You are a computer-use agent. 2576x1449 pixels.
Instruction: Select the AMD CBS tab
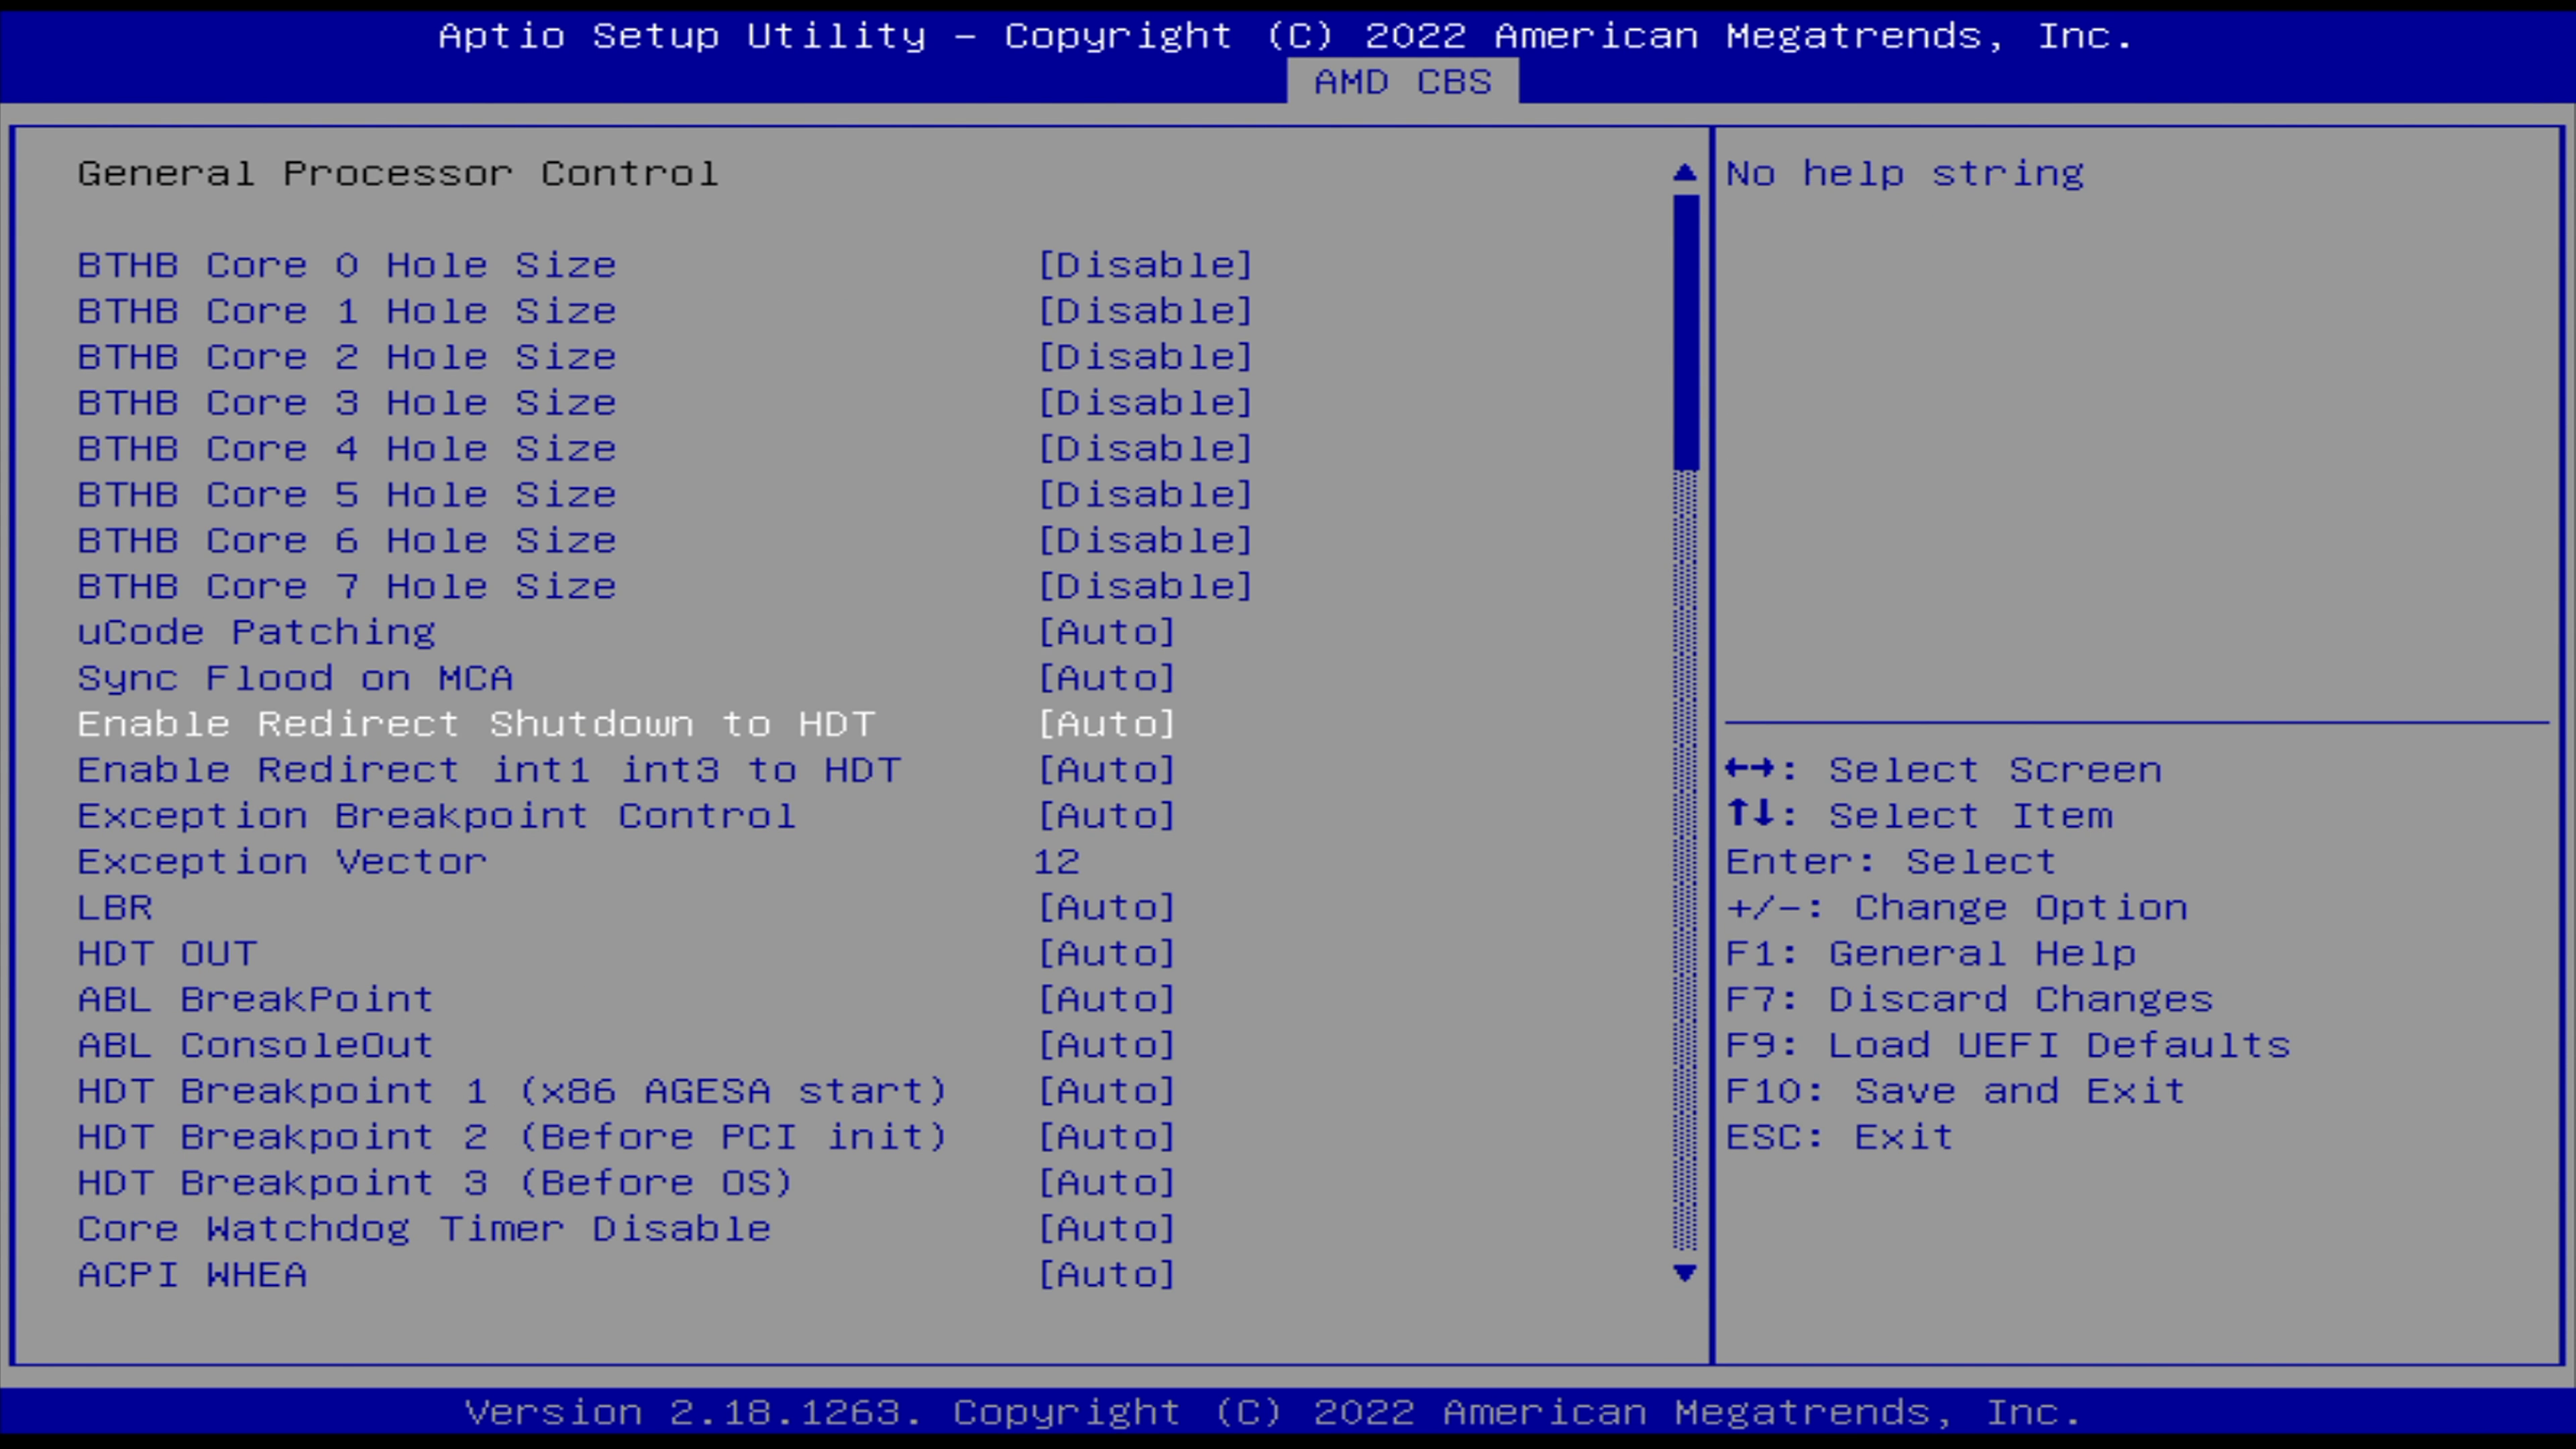tap(1402, 82)
